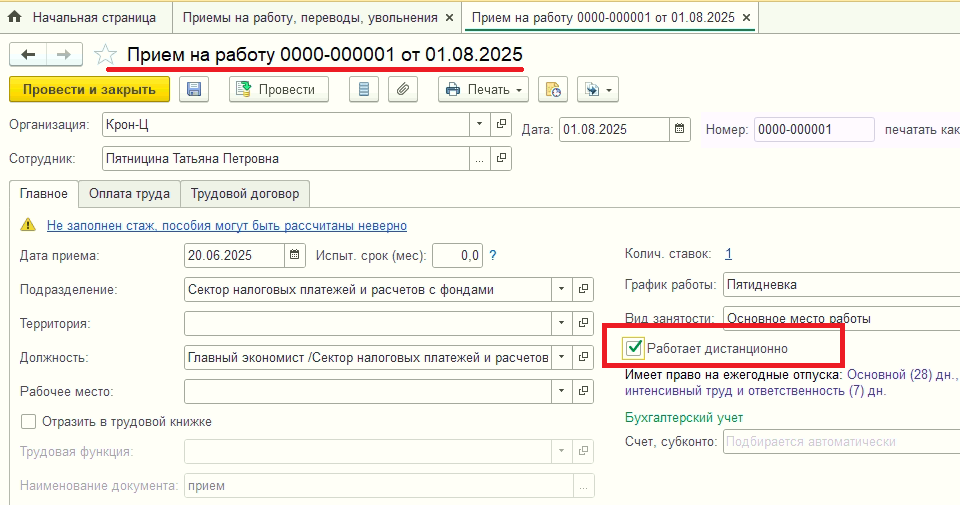Click the Дата приема field 20.06.2025
This screenshot has height=505, width=960.
234,255
